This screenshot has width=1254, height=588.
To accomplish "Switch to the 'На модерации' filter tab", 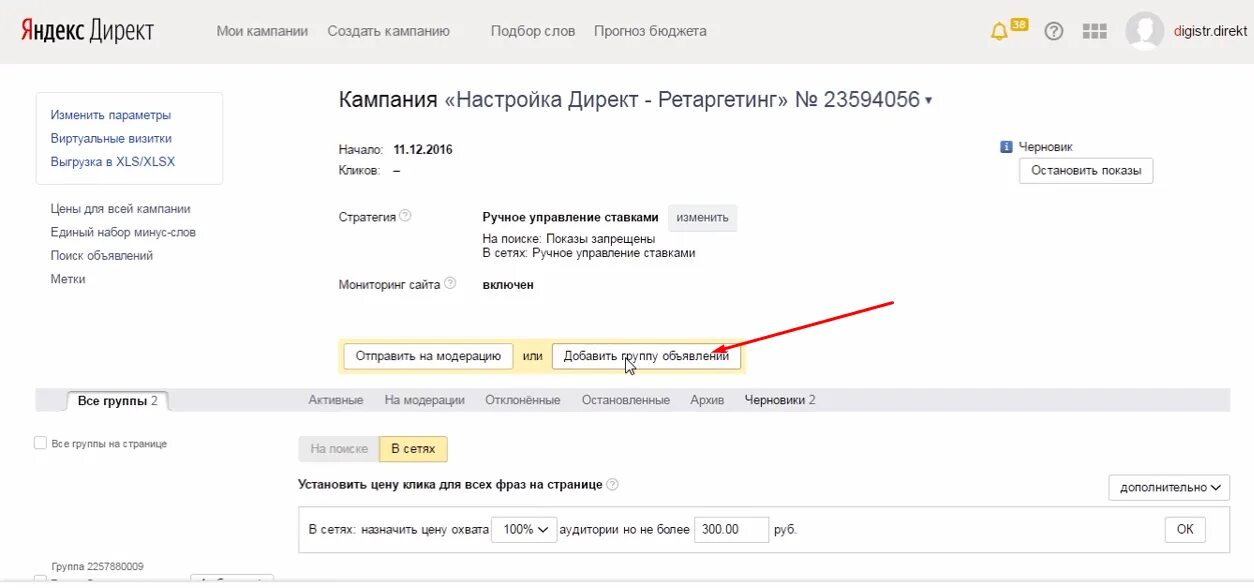I will pos(425,400).
